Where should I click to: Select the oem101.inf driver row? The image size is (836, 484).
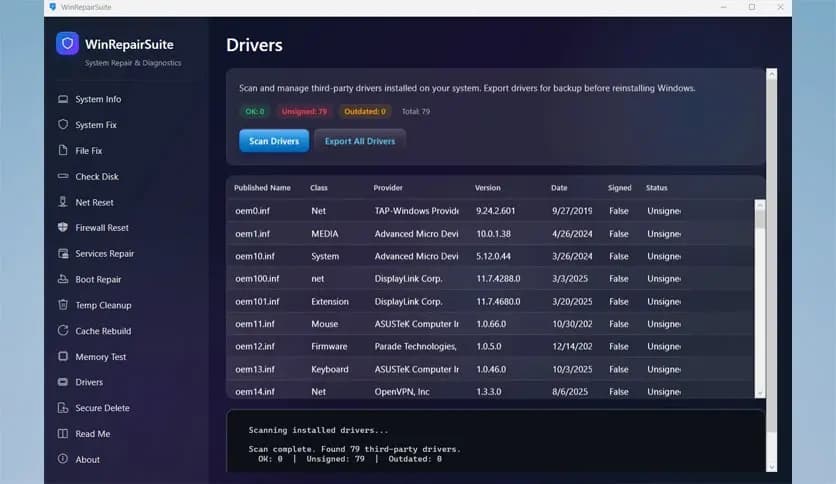[490, 301]
